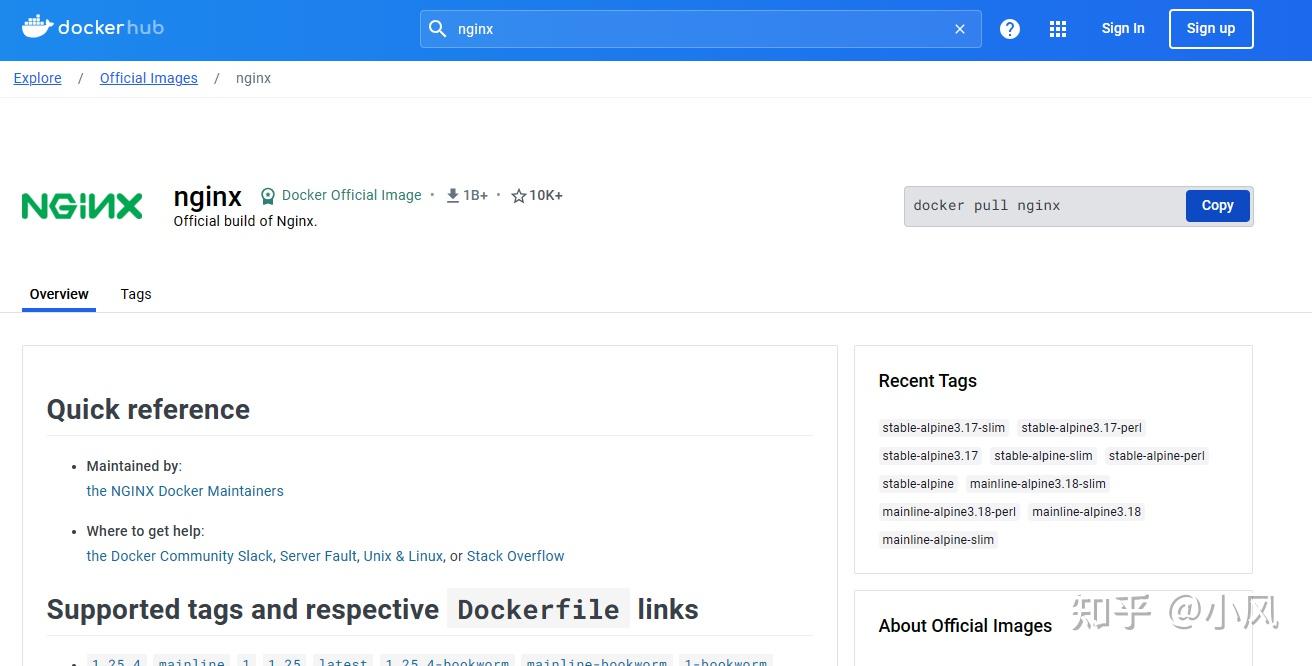Copy the docker pull nginx command
Image resolution: width=1312 pixels, height=666 pixels.
click(x=1216, y=205)
